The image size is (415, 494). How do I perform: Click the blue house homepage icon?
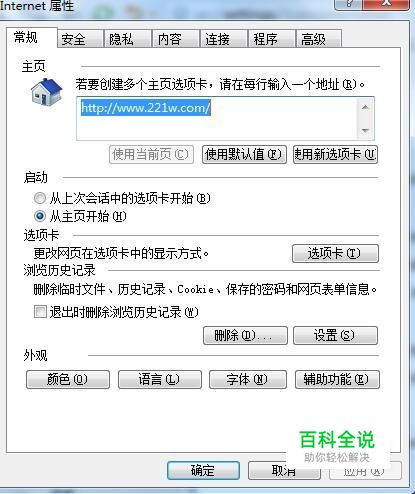click(47, 92)
